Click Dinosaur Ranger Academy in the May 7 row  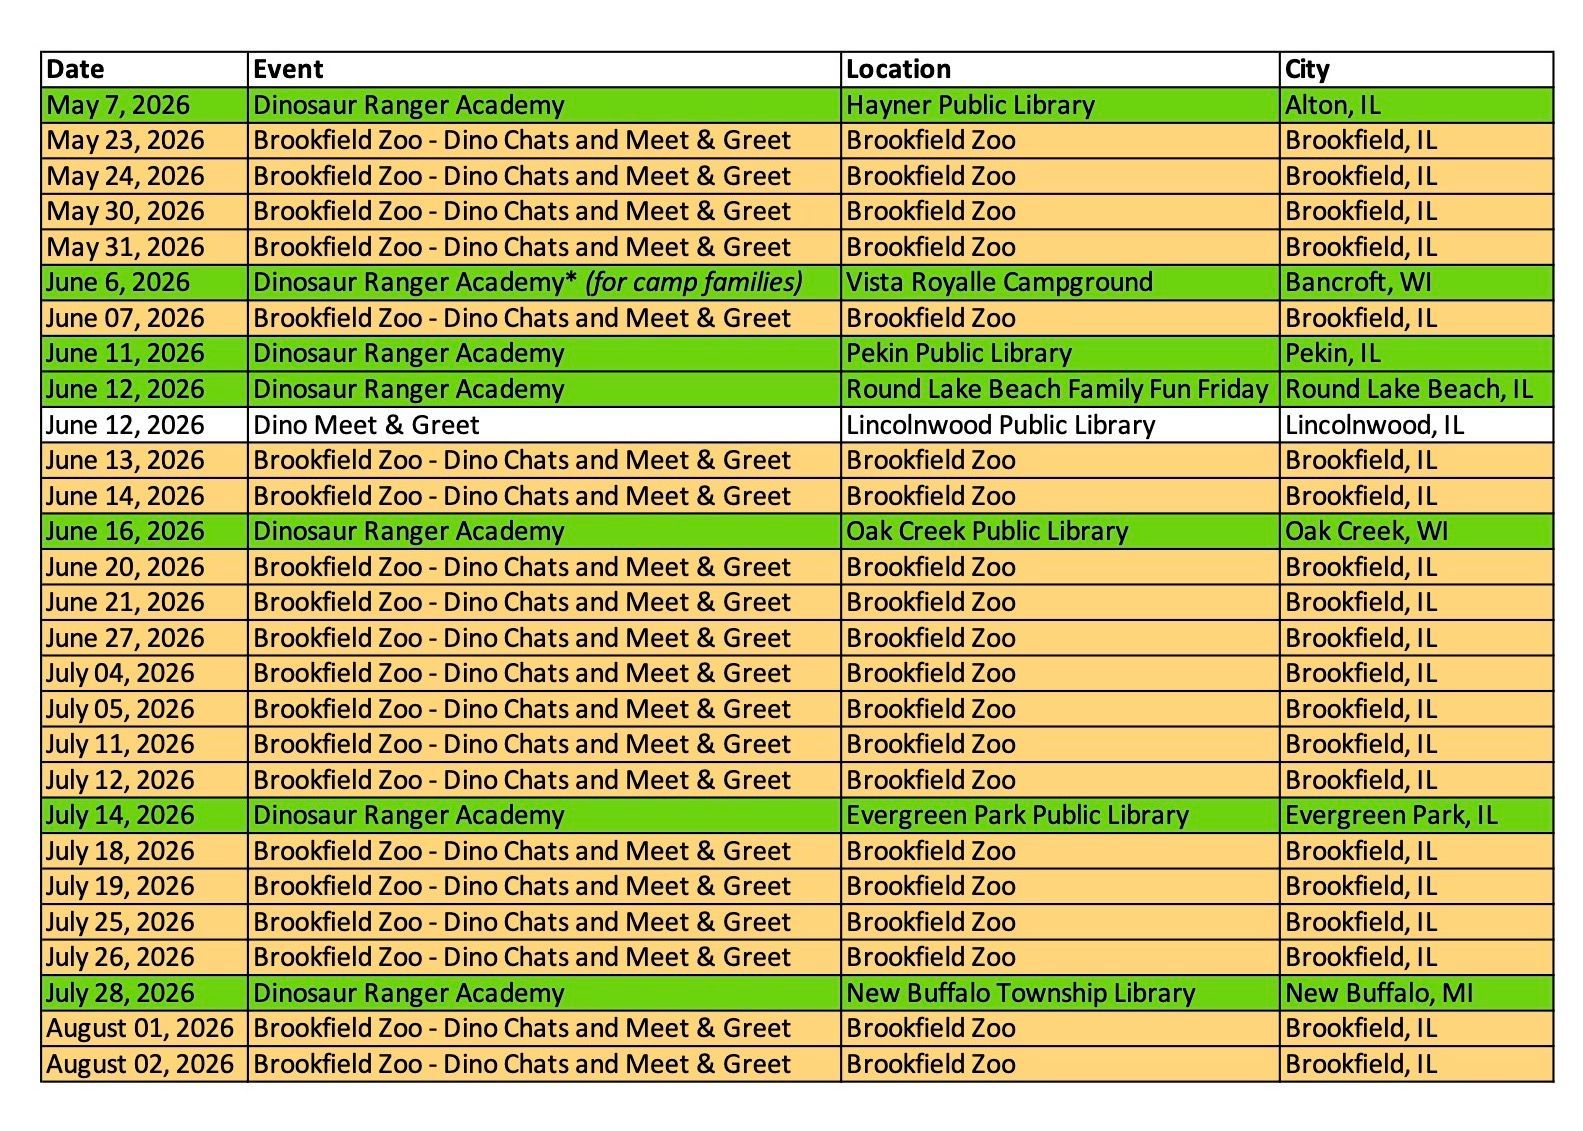coord(544,105)
